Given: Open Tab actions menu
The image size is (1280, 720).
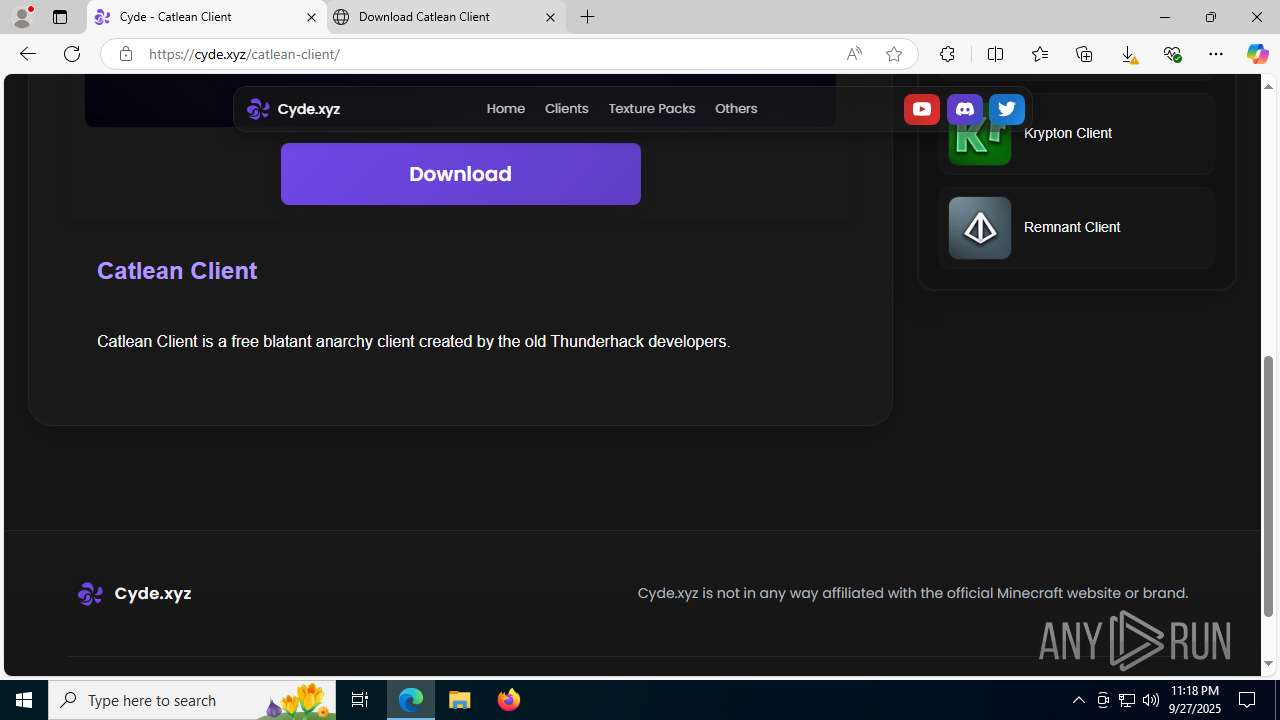Looking at the screenshot, I should (60, 17).
